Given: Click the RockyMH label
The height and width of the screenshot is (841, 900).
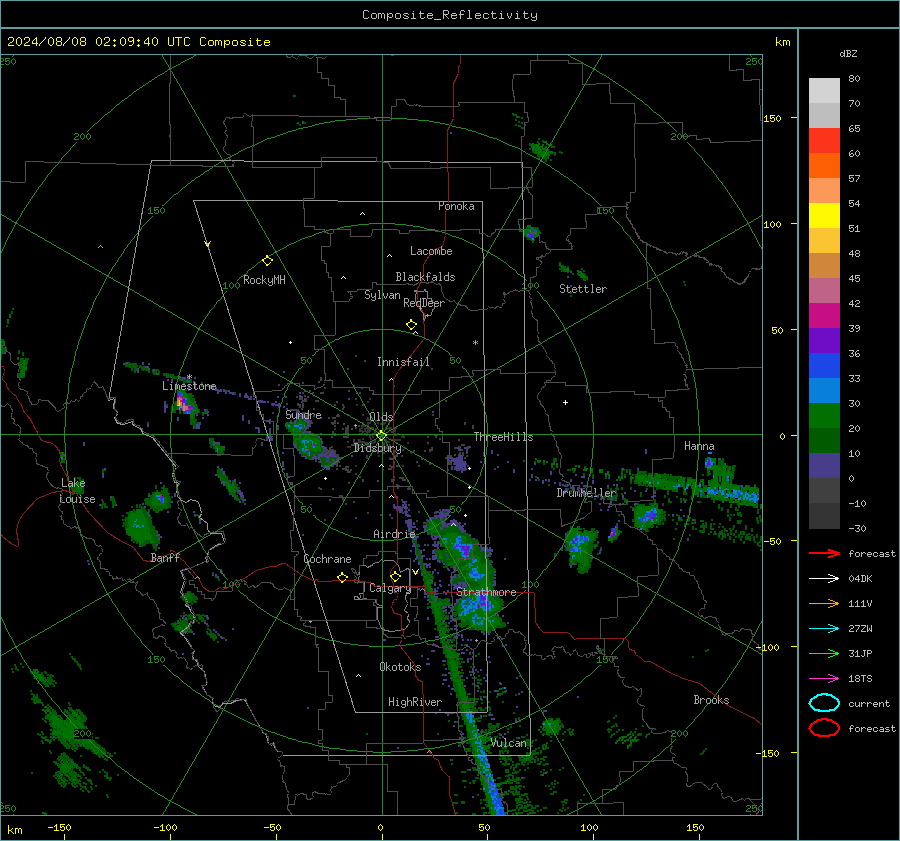Looking at the screenshot, I should click(264, 280).
